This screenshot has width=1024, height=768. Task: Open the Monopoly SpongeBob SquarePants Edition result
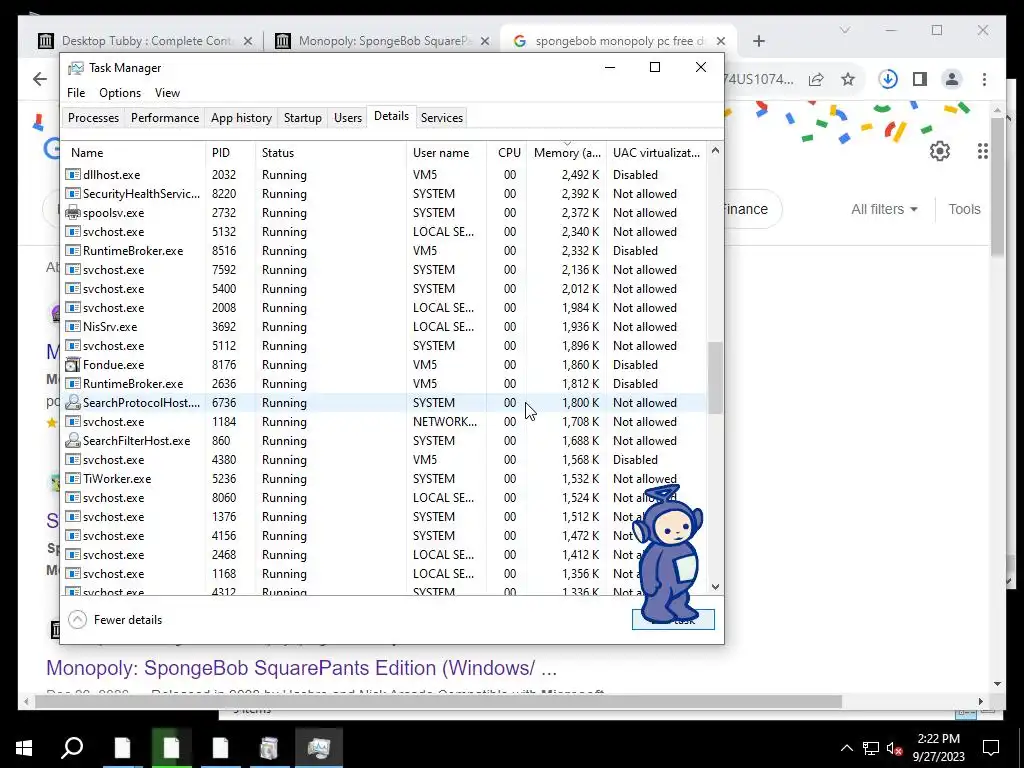tap(301, 668)
